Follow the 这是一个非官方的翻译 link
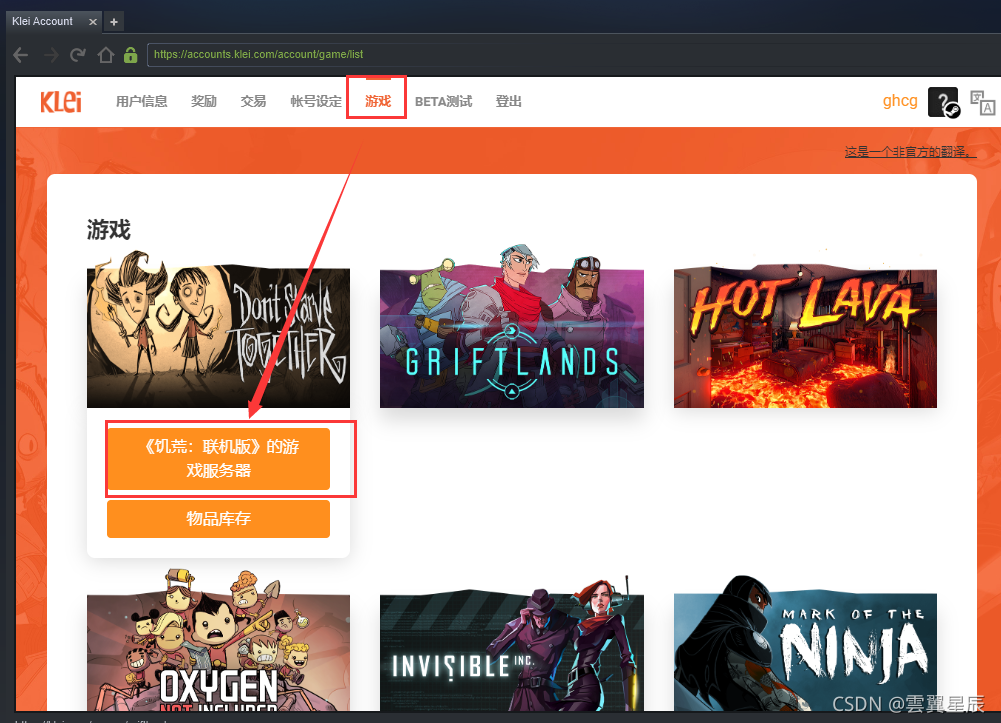The image size is (1001, 723). pos(910,152)
